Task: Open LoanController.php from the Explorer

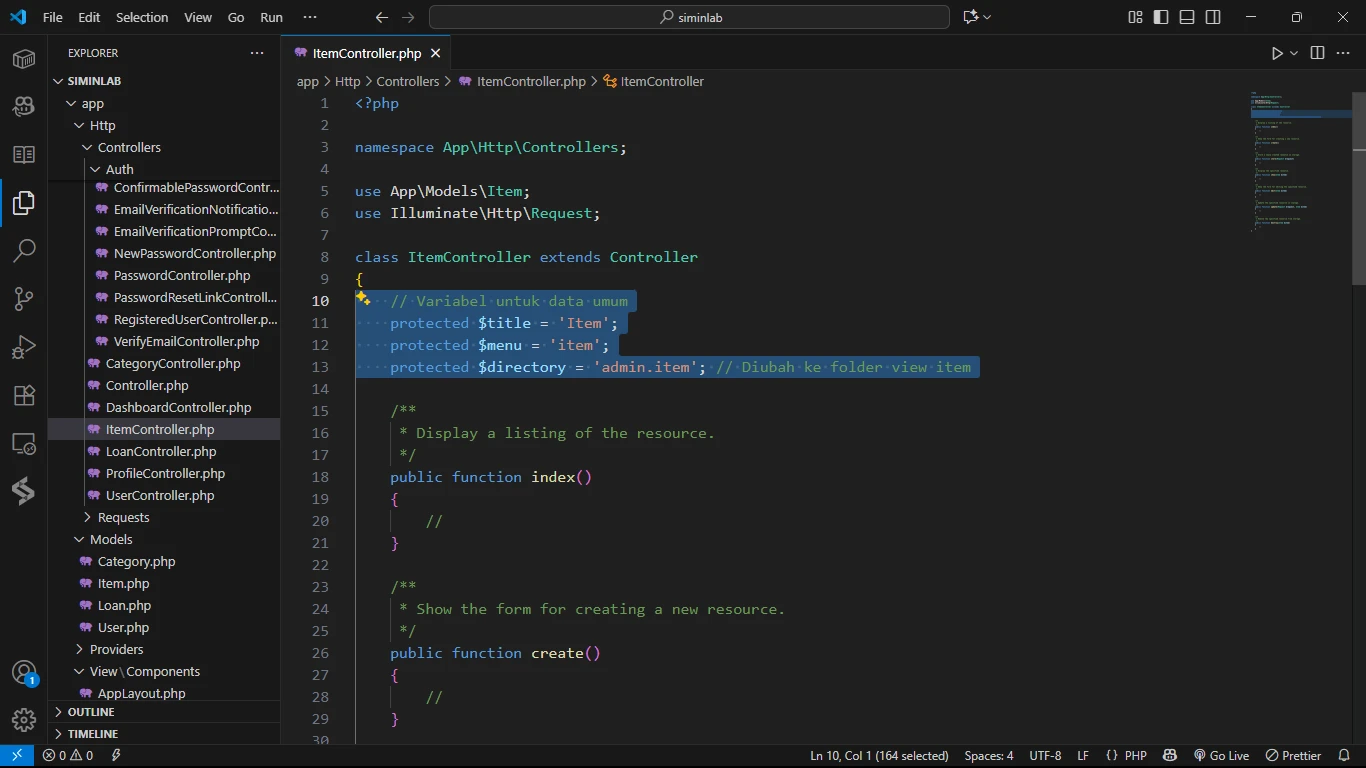Action: (x=161, y=451)
